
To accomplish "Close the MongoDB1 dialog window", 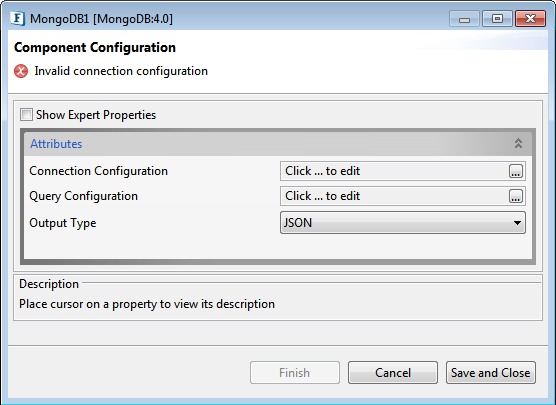I will 530,18.
